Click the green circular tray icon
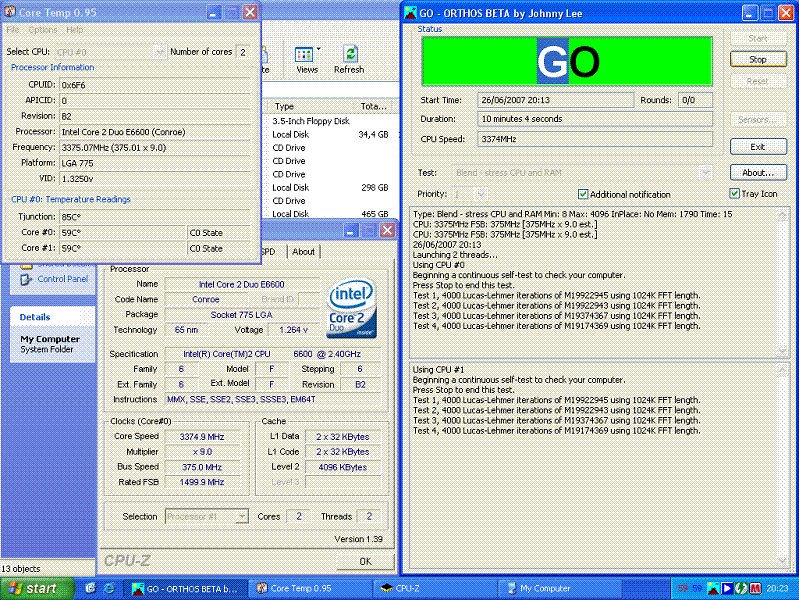The image size is (799, 600). pos(741,588)
